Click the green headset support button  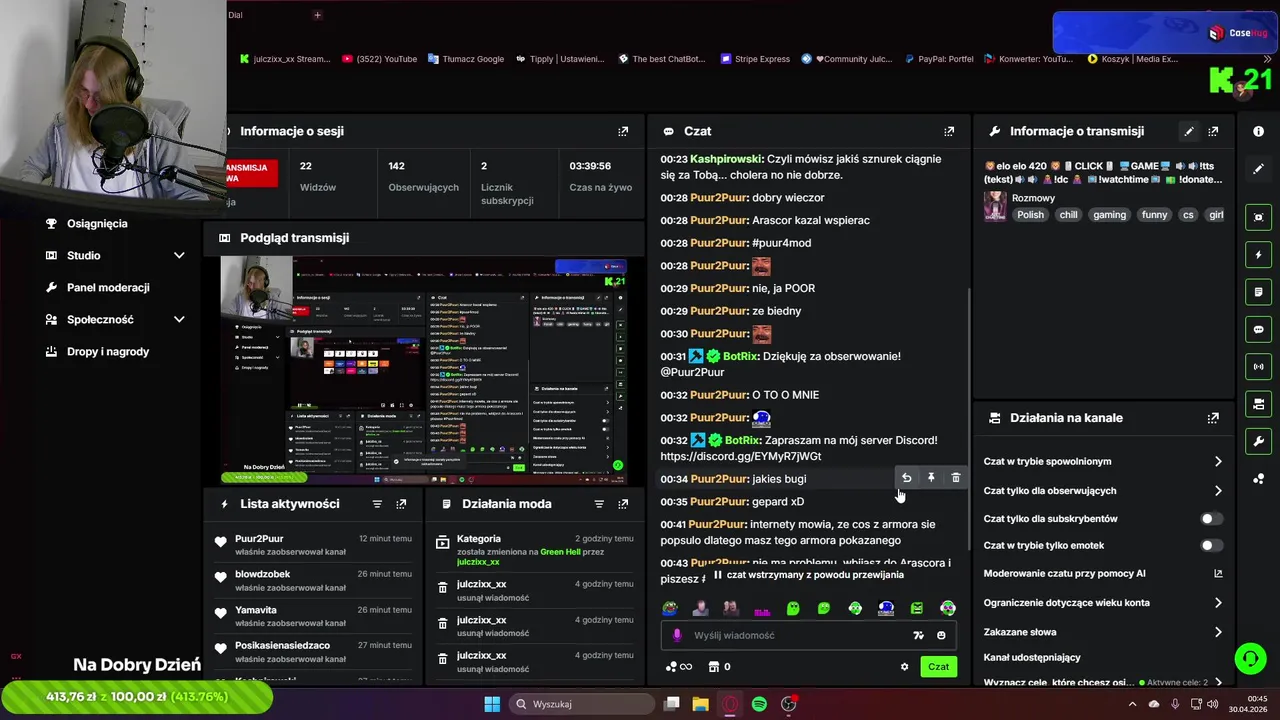(1250, 658)
